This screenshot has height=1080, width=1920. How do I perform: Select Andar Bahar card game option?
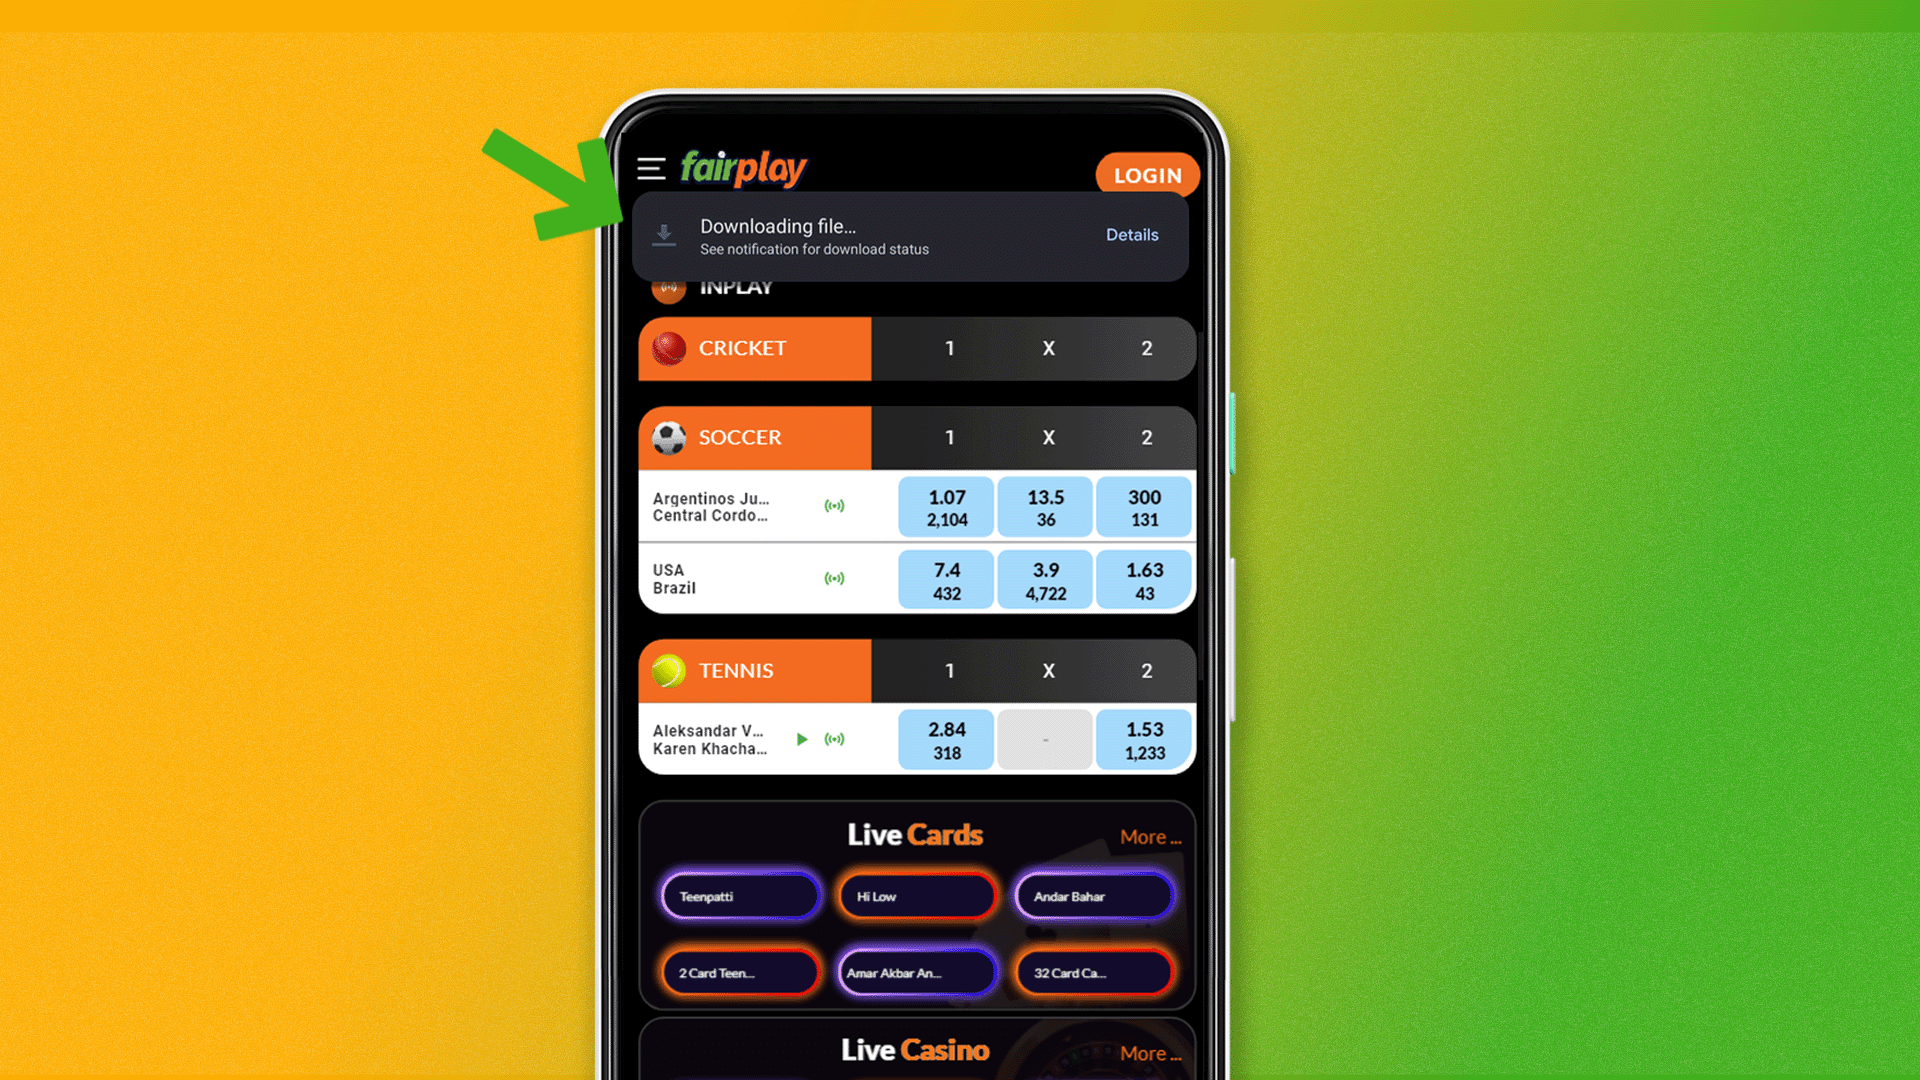click(x=1091, y=897)
